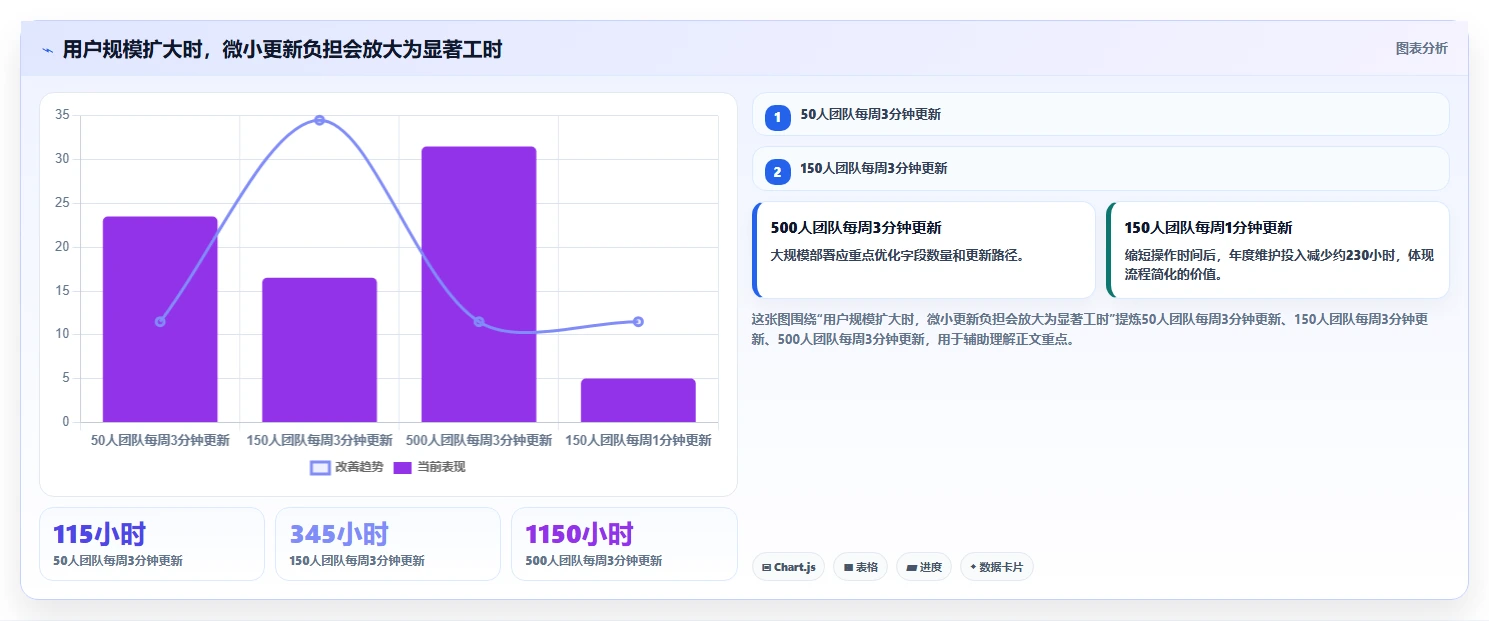1489x621 pixels.
Task: Click the header title 用户规模扩大时
Action: 282,50
